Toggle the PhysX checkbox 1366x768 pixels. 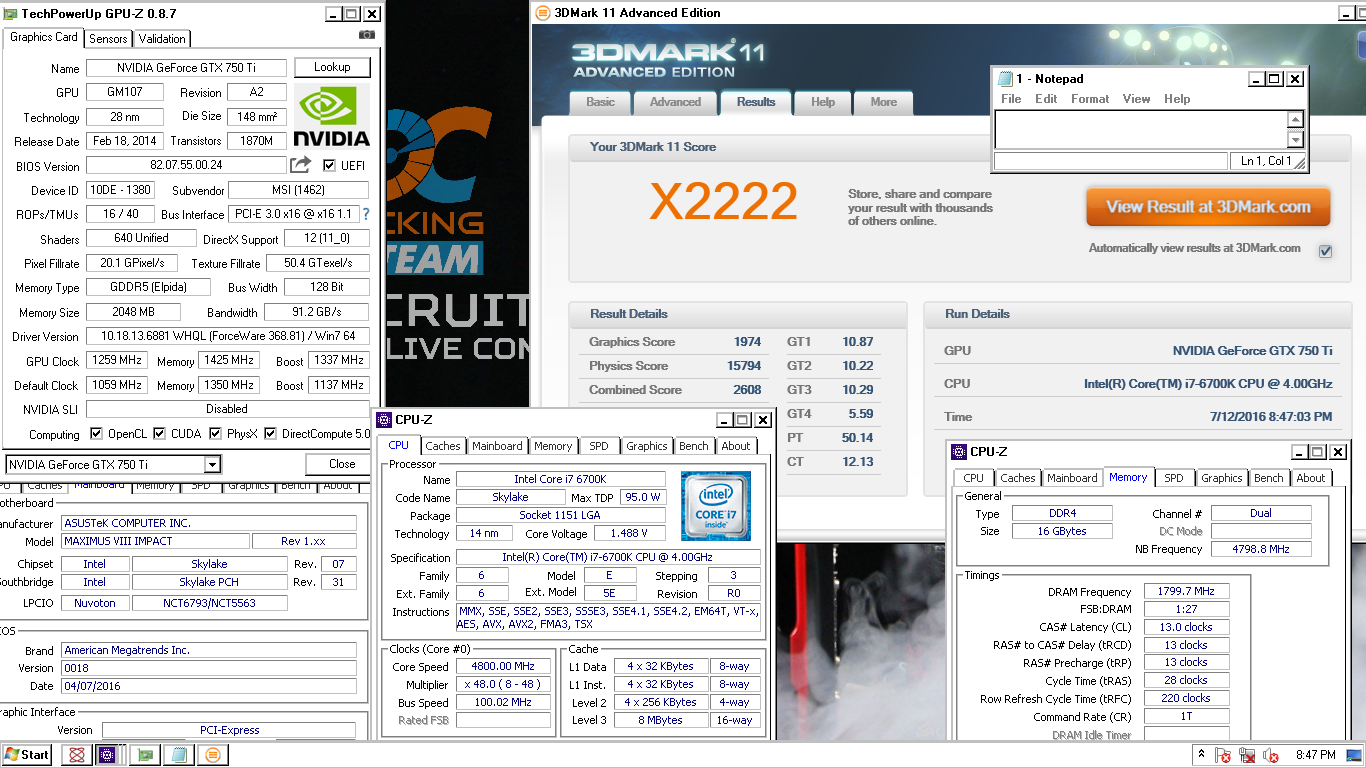point(216,434)
